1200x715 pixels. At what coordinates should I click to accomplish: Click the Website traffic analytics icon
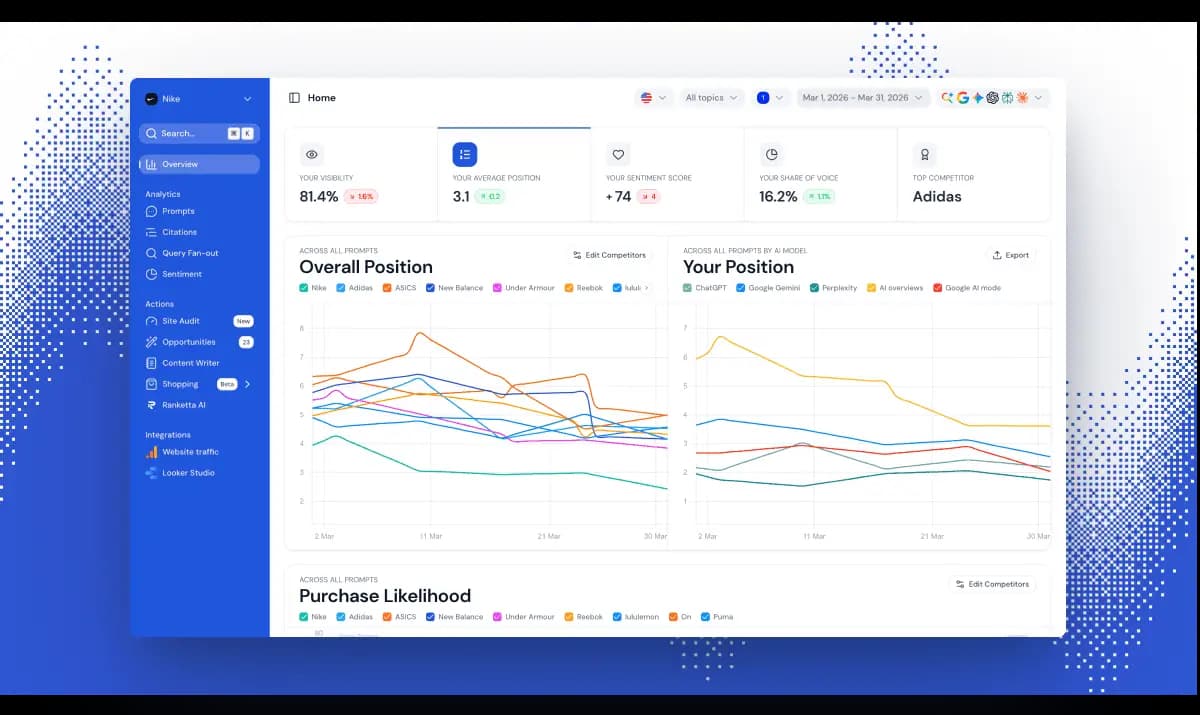(x=151, y=452)
